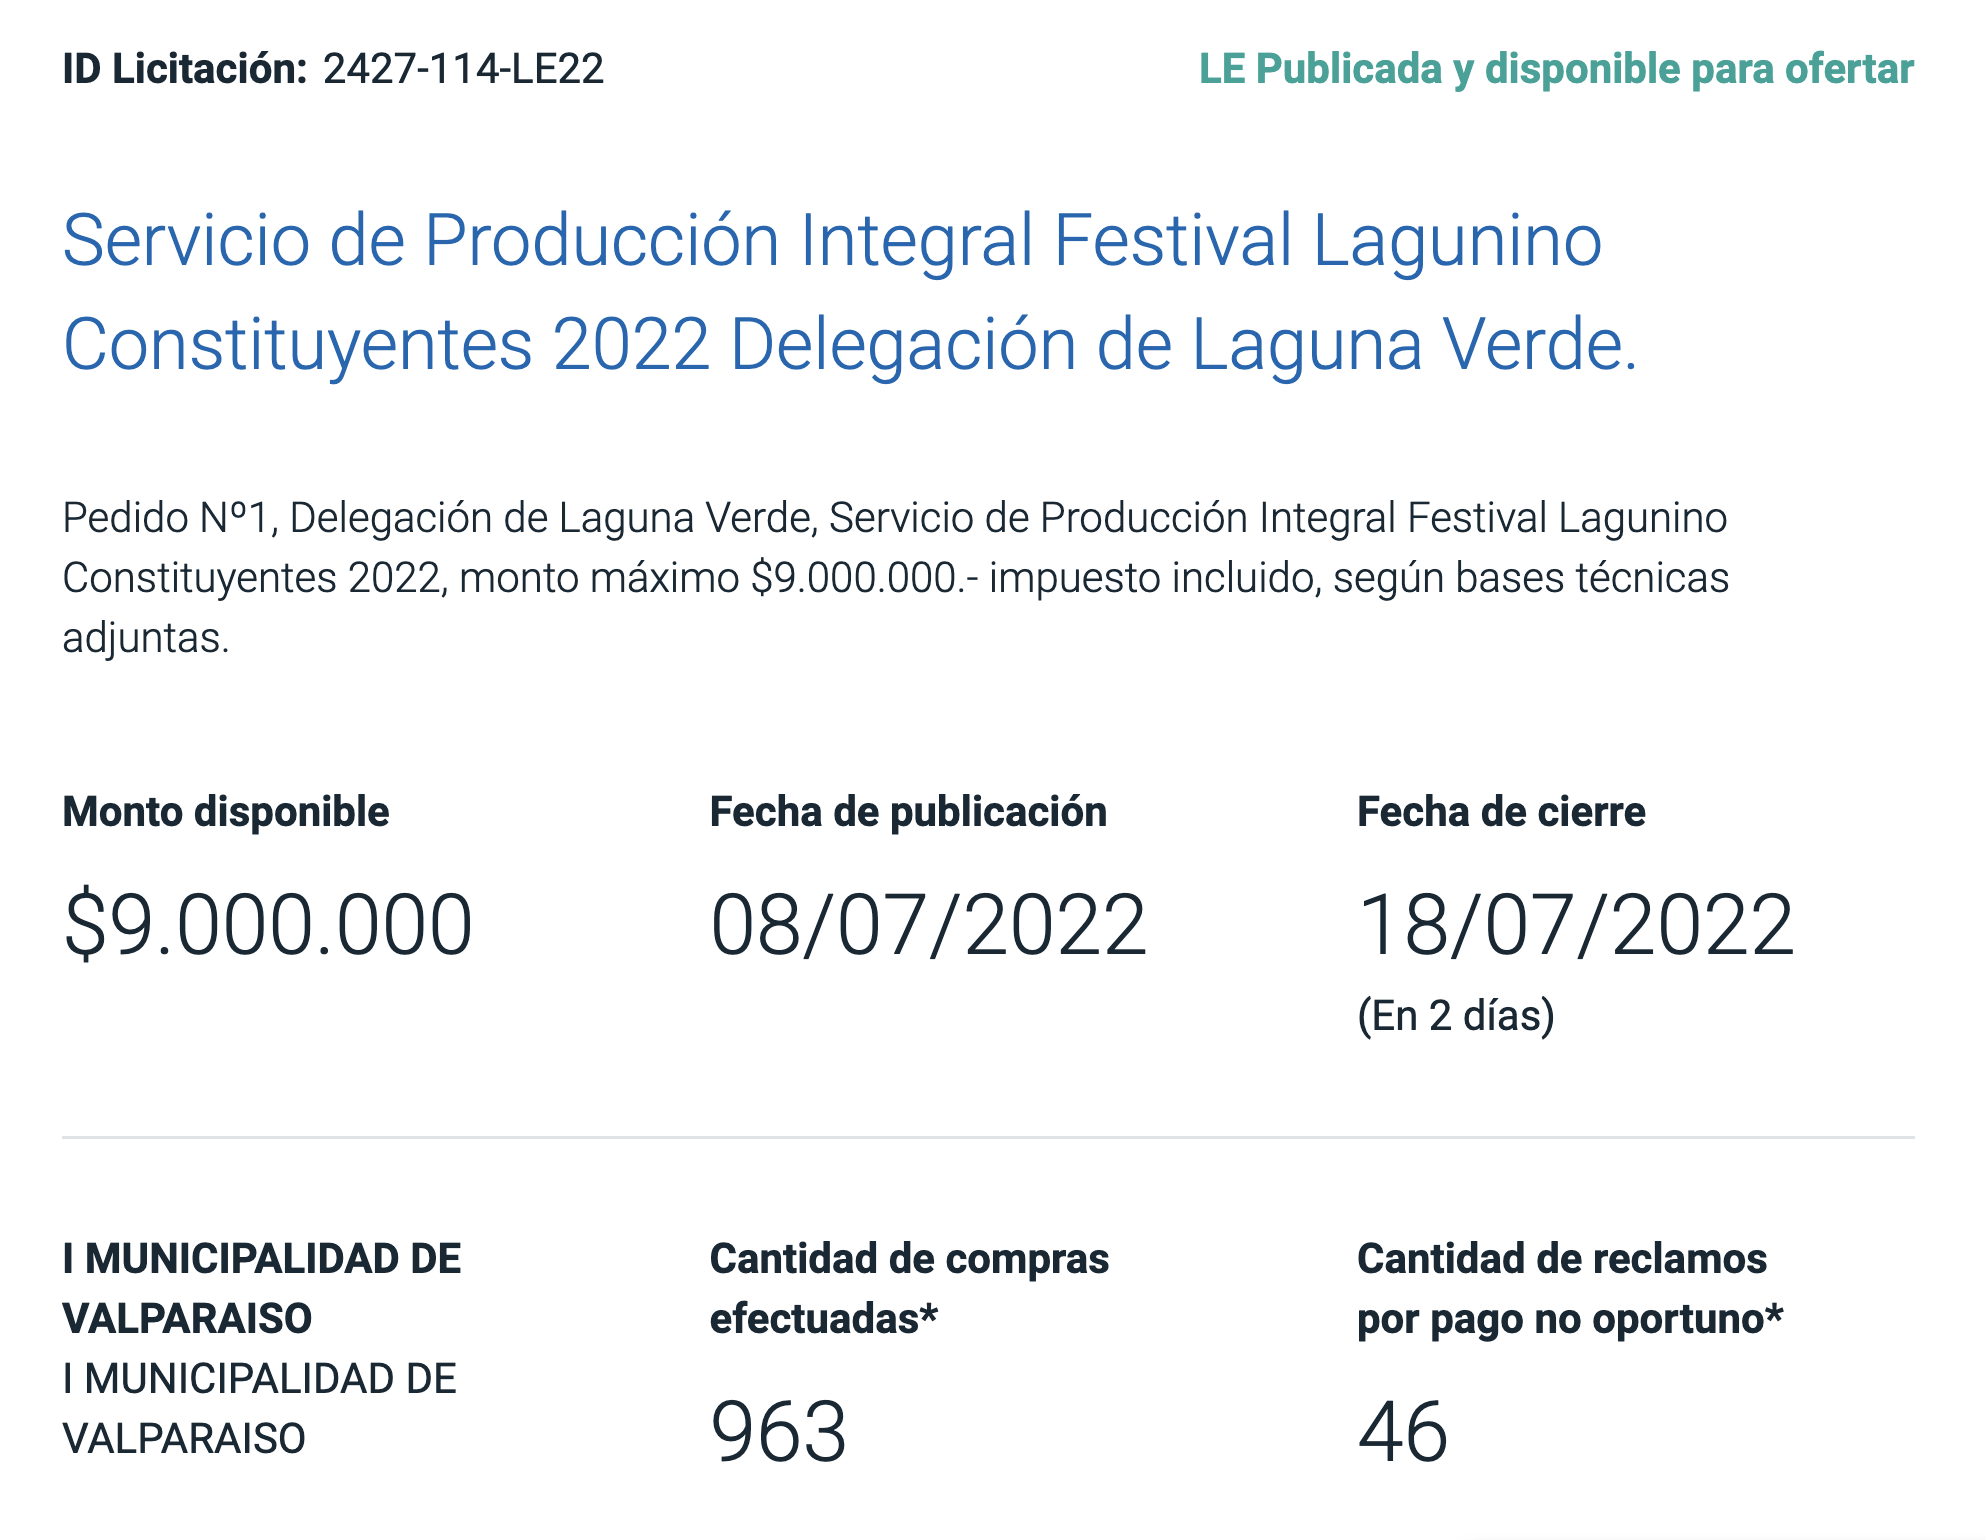Click the 963 purchases count
This screenshot has height=1540, width=1986.
[779, 1431]
